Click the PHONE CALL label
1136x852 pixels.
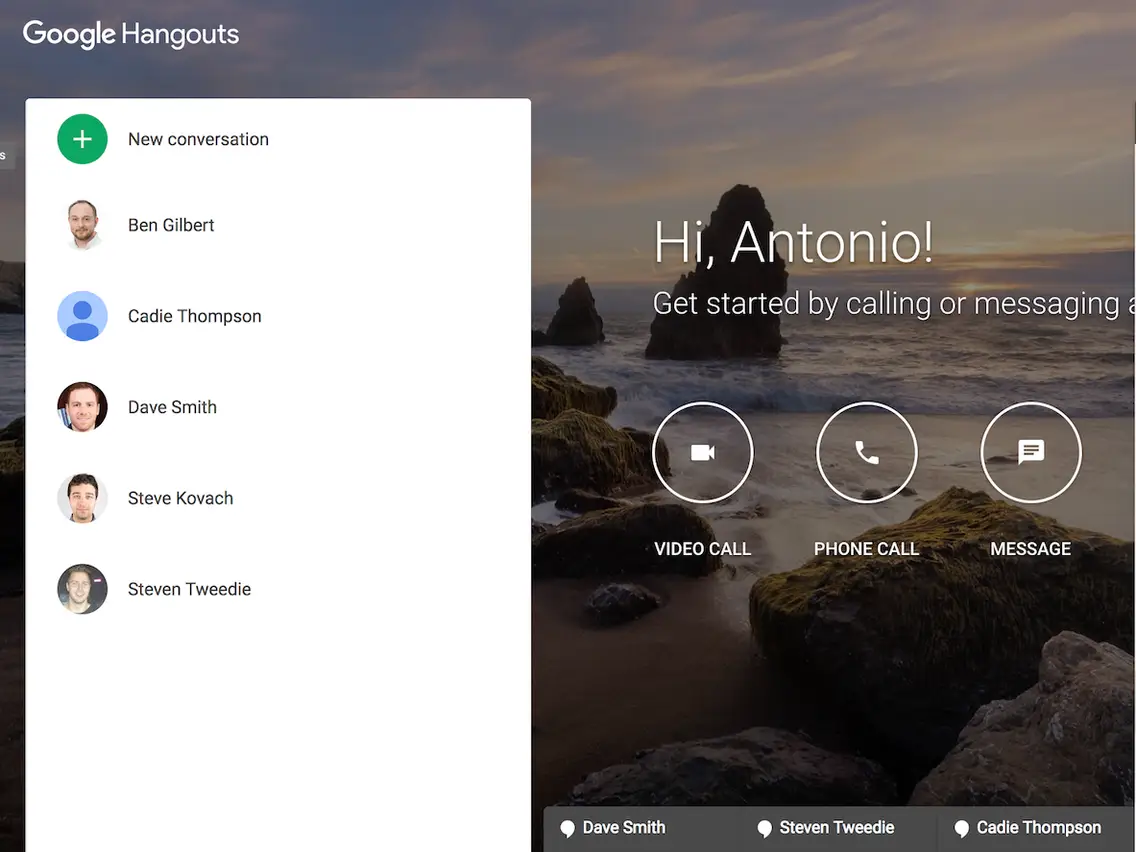866,549
